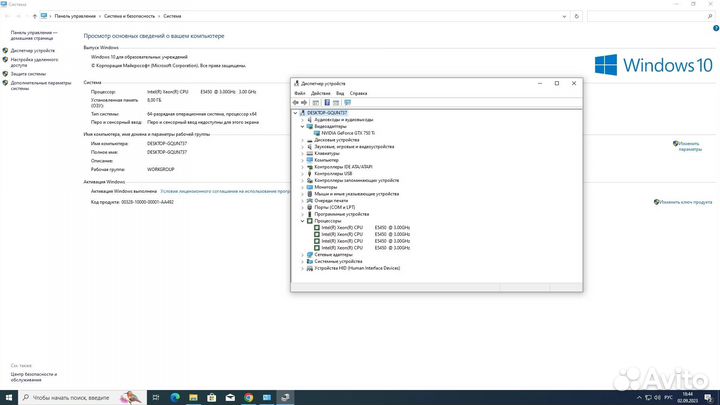The height and width of the screenshot is (405, 720).
Task: Expand the Аудиовходы и аудиовыходы category
Action: click(303, 120)
